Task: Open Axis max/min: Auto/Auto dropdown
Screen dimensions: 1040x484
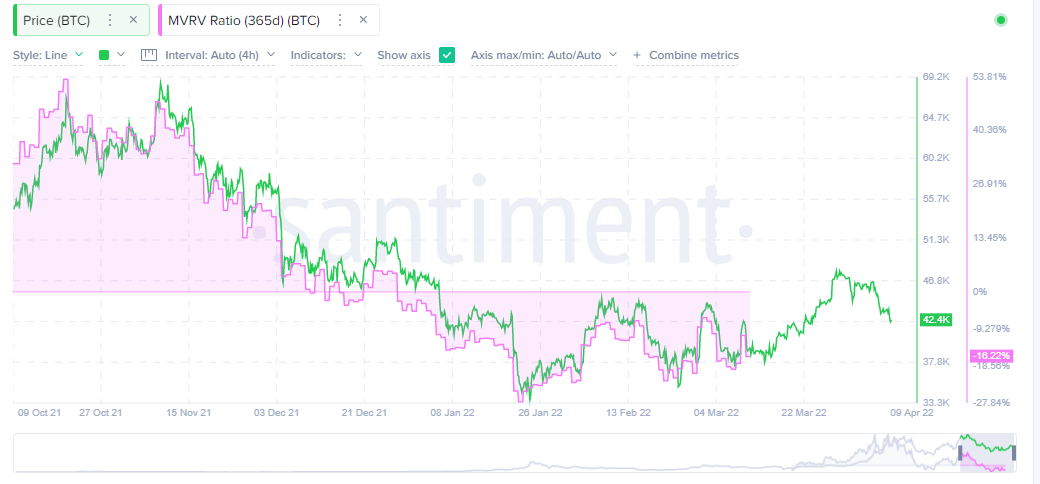Action: click(544, 56)
